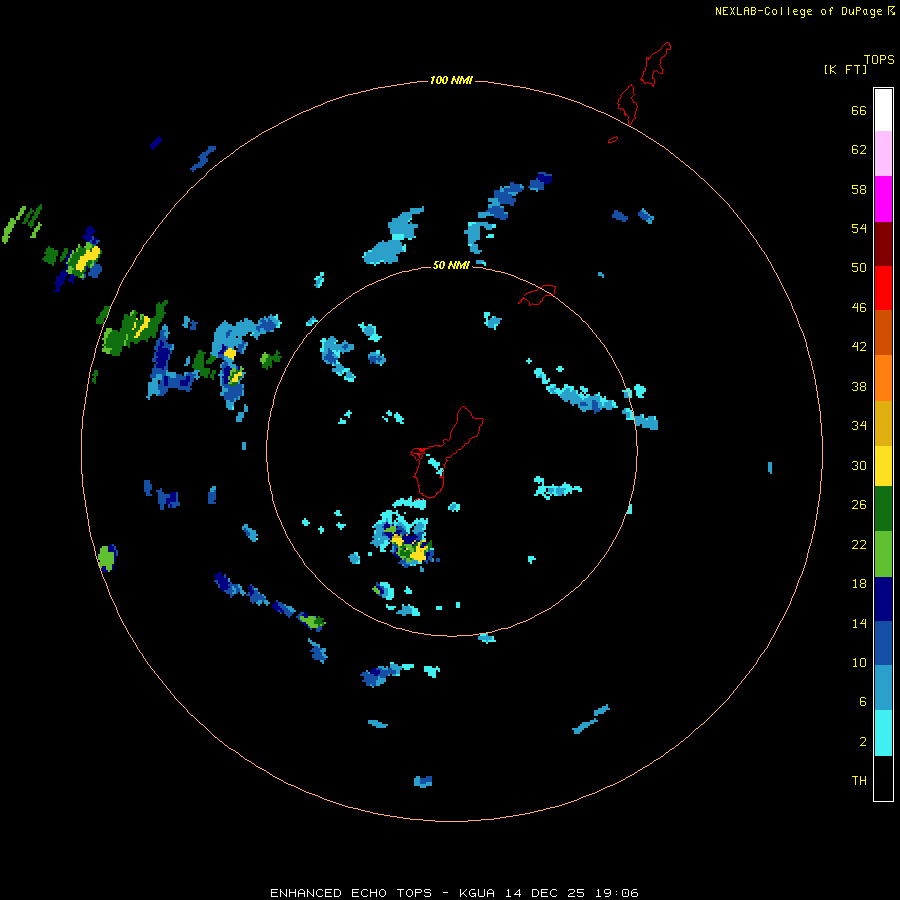Click the cyan 2–6 K FT legend swatch
This screenshot has width=900, height=900.
click(x=883, y=733)
